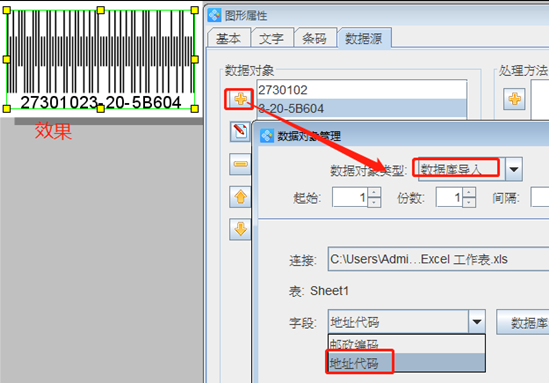Click the 数据对象管理 dialog logo icon
Screen dimensions: 549x383
267,135
